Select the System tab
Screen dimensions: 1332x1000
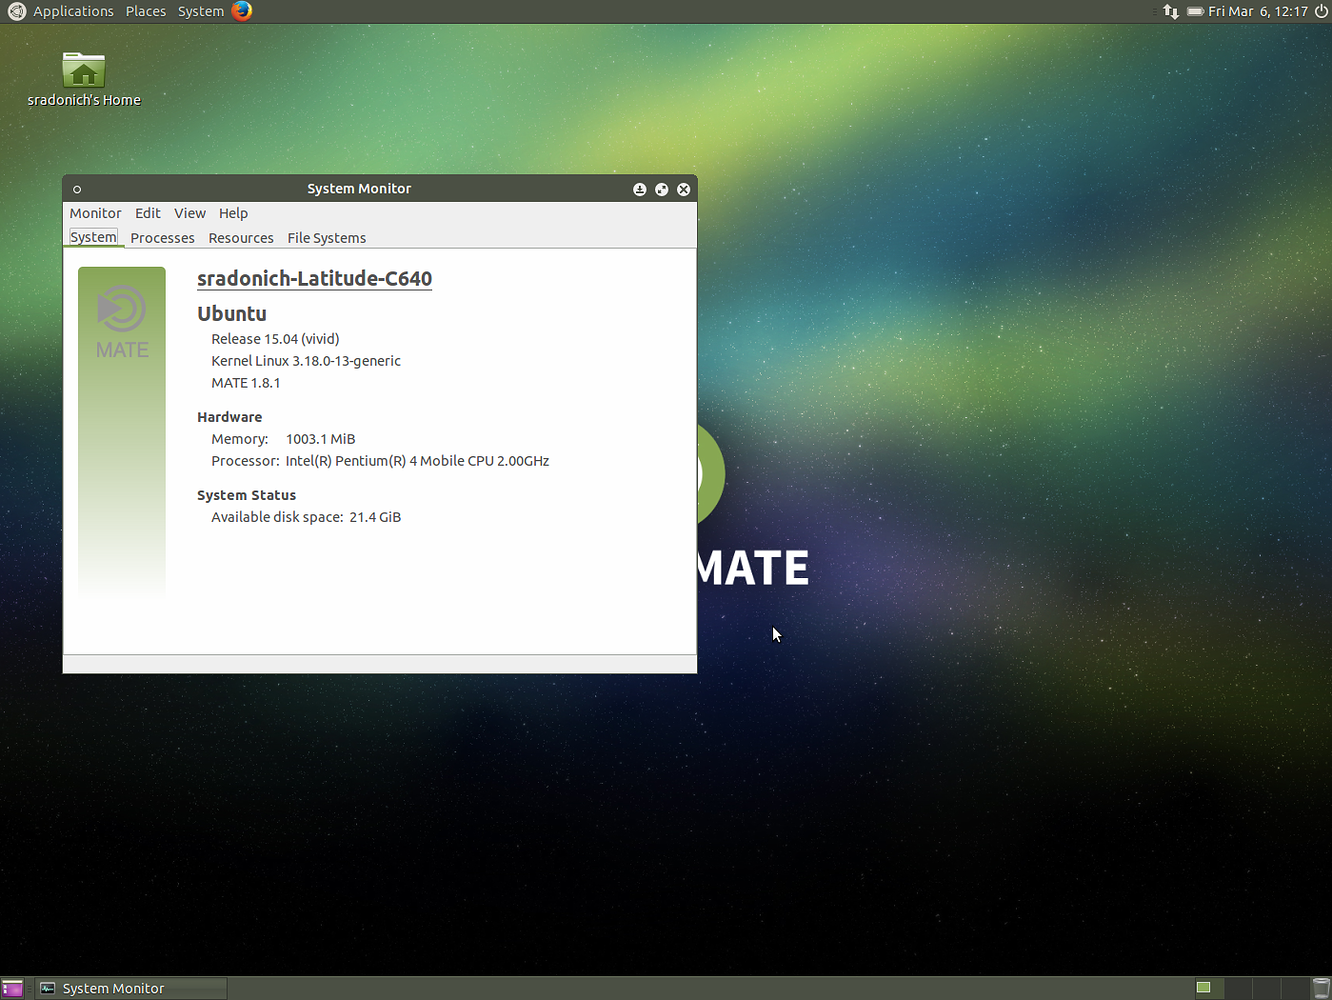pos(93,237)
